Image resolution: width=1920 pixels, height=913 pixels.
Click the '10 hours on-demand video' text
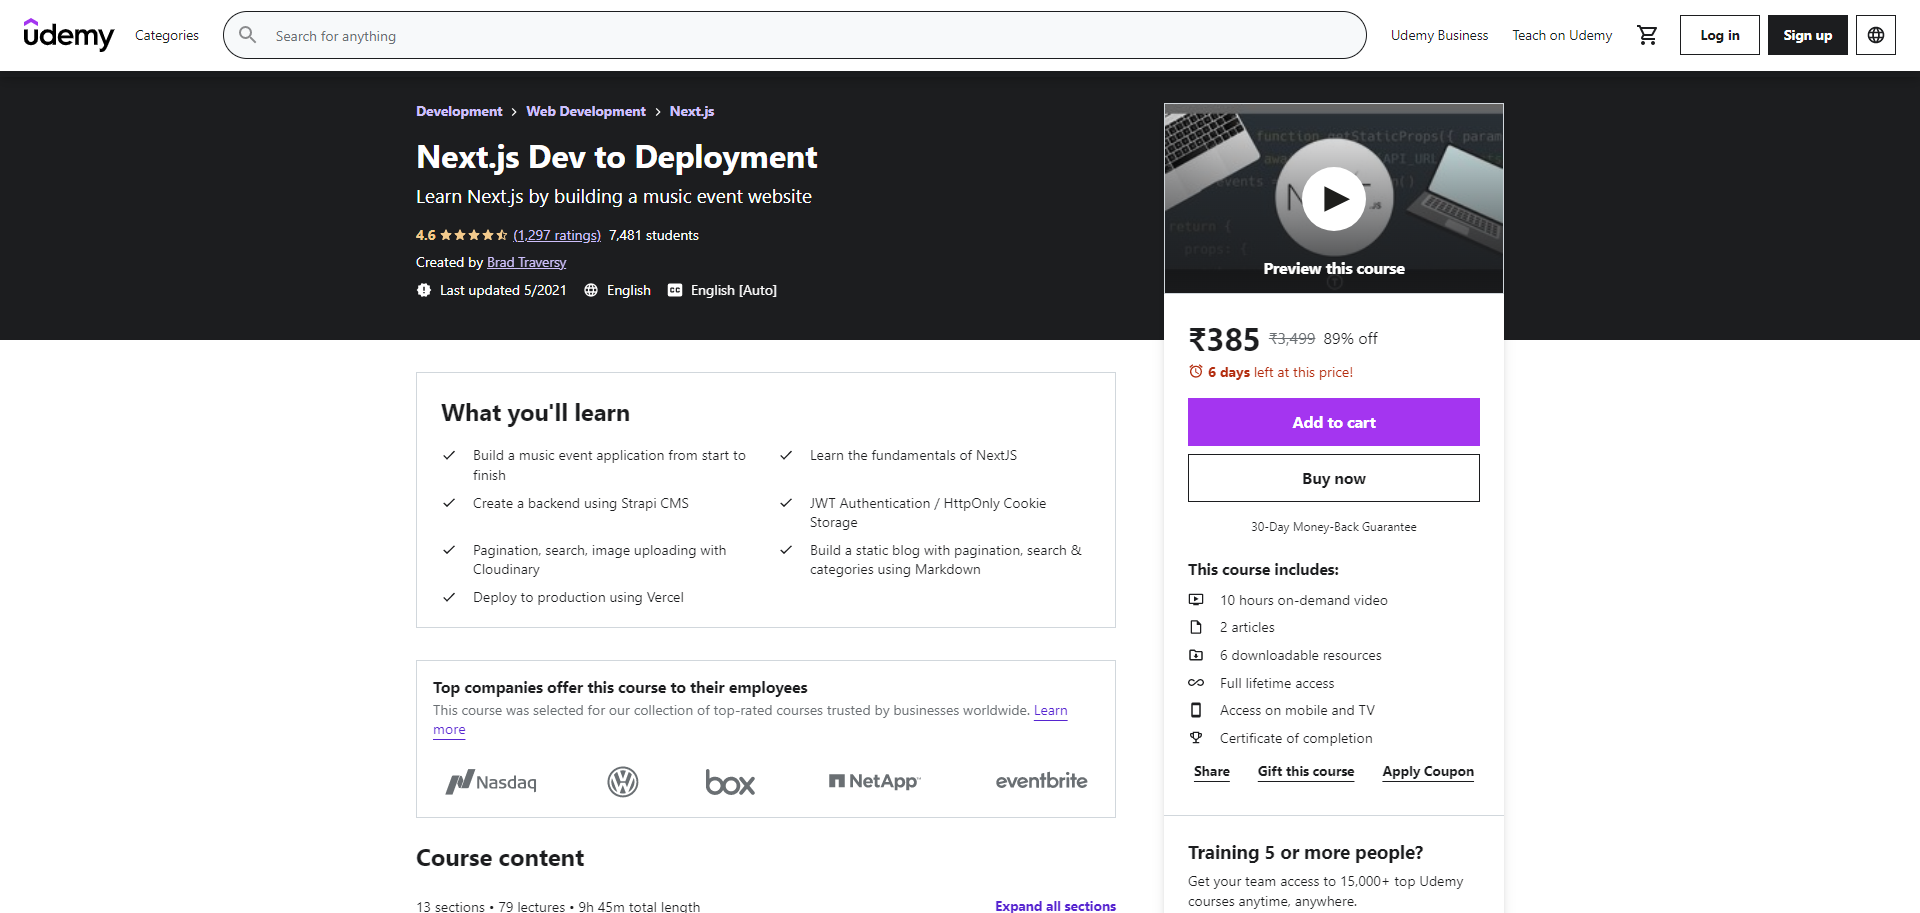(x=1304, y=600)
